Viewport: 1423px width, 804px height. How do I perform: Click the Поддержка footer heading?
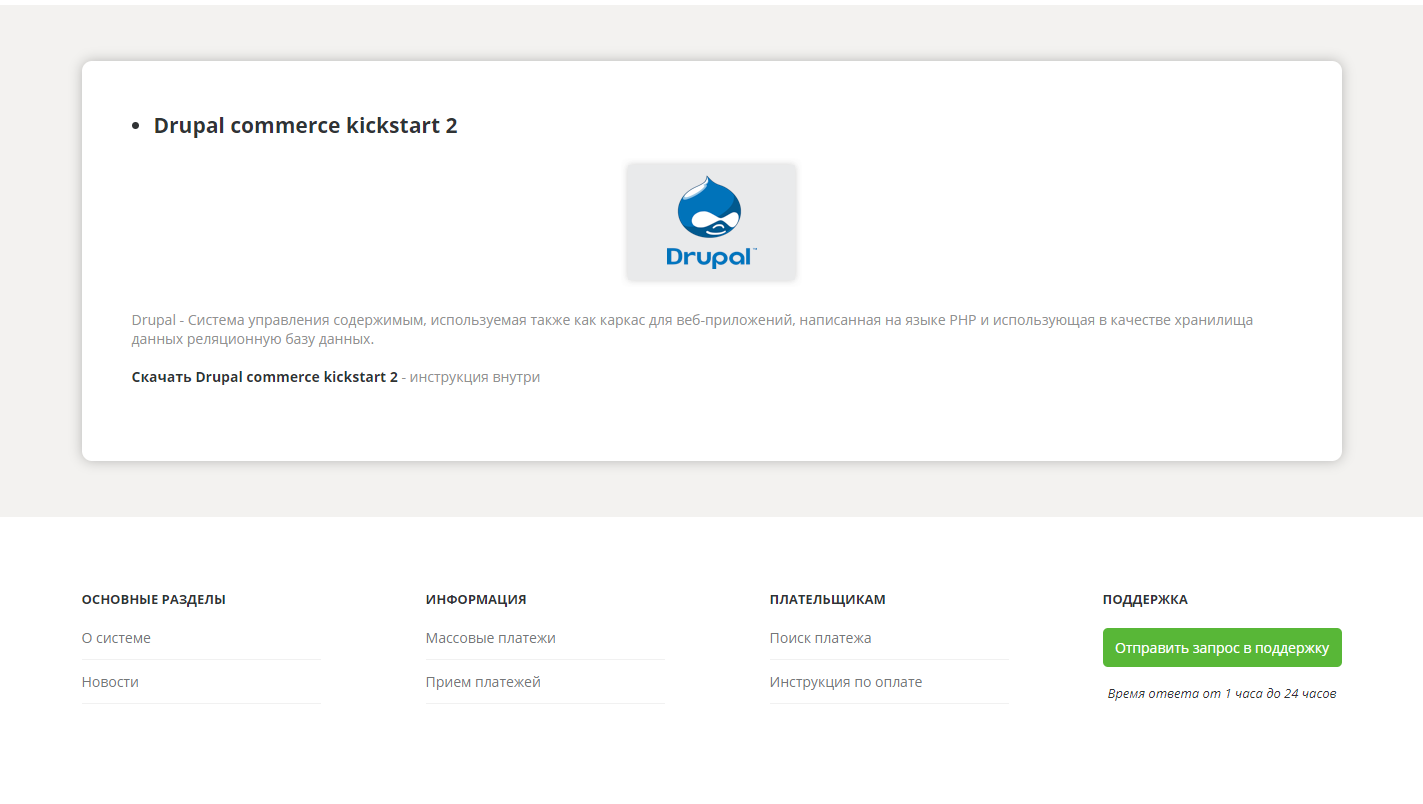[x=1143, y=599]
